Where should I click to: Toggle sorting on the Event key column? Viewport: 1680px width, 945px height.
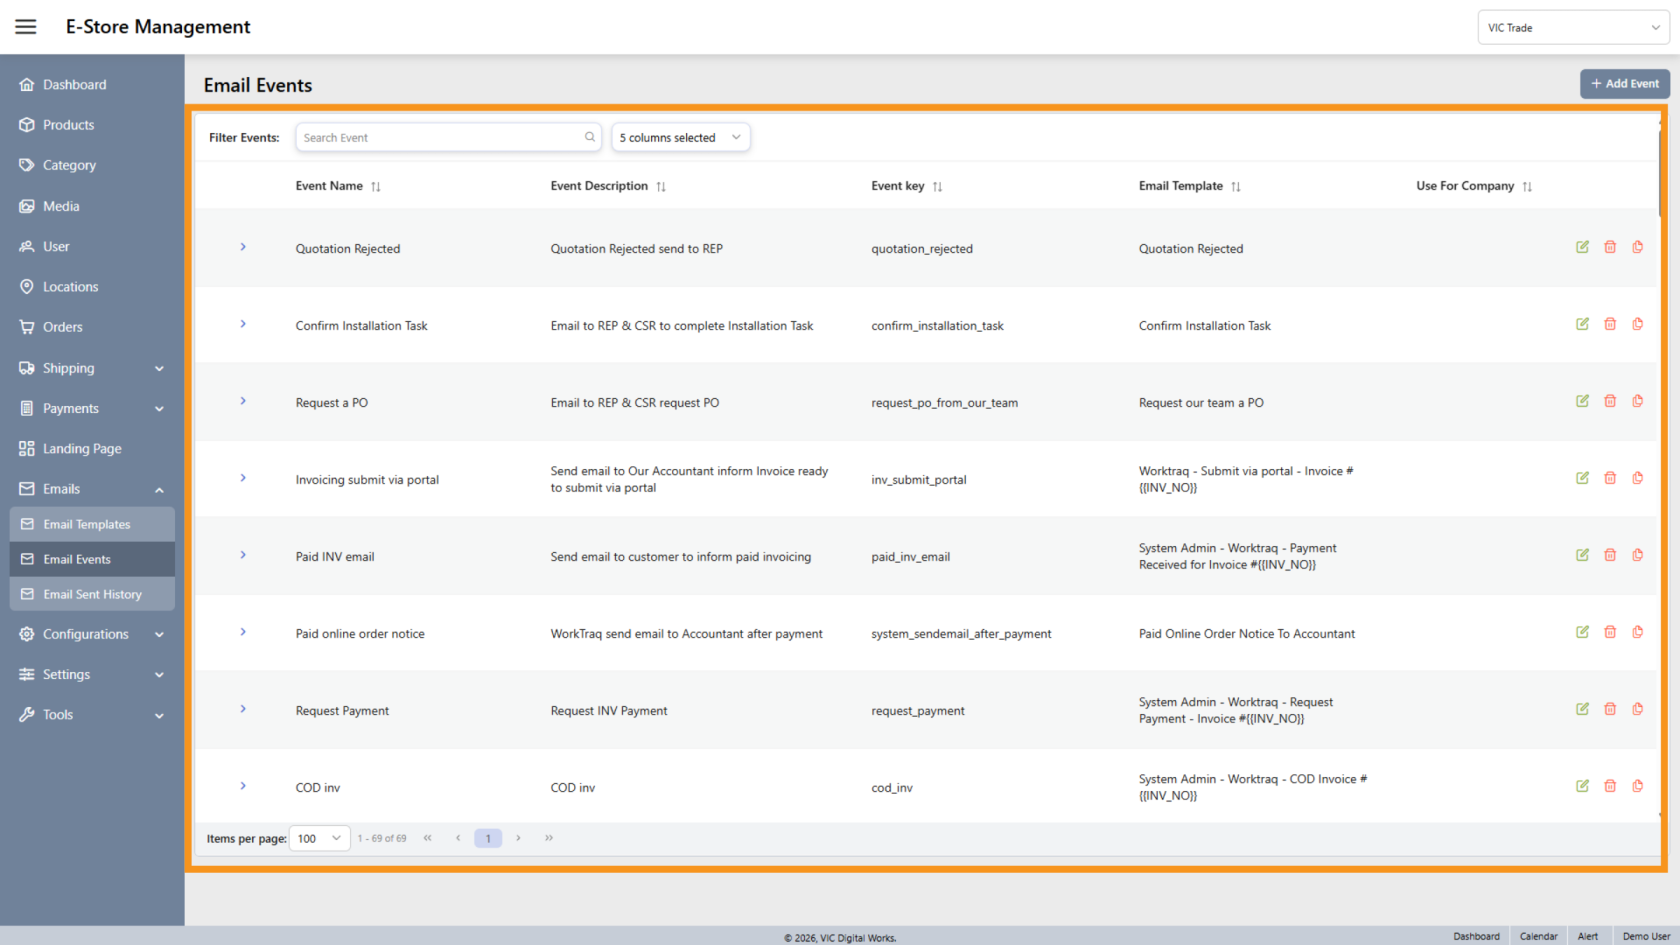point(938,185)
